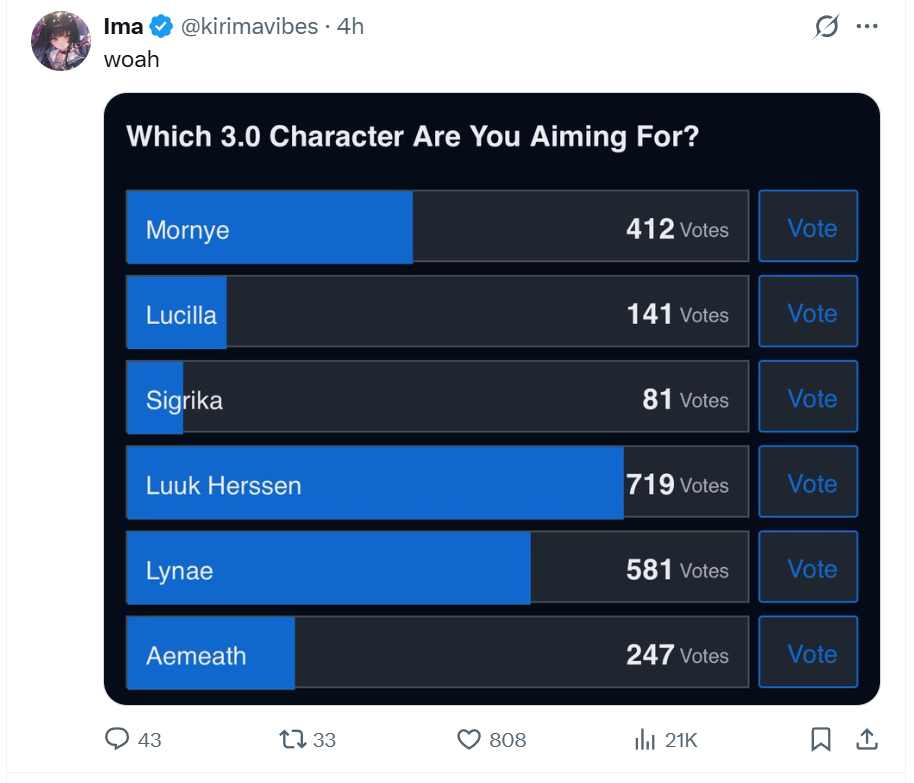Open Ima's profile avatar
Viewport: 914px width, 783px height.
(62, 41)
